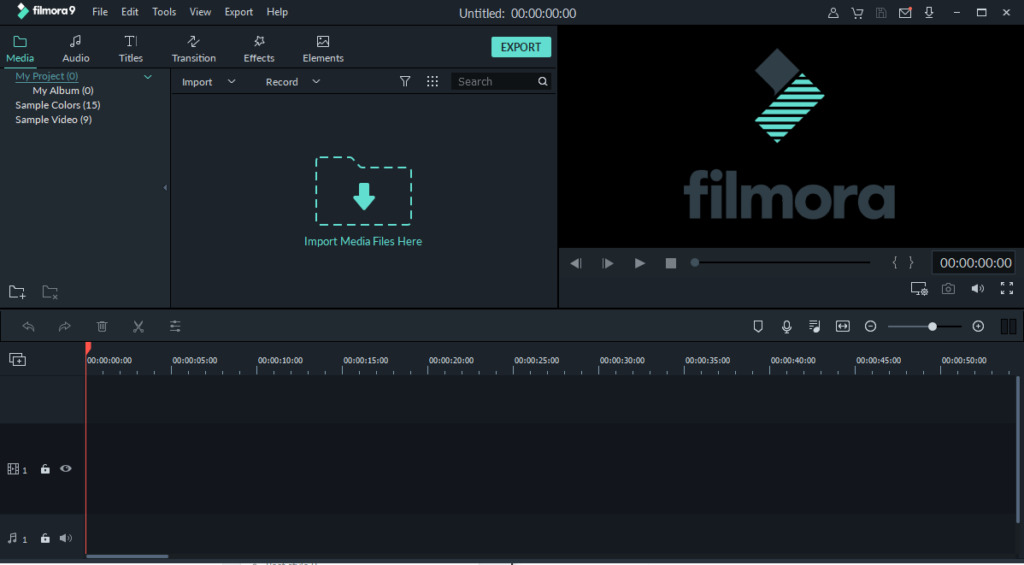Collapse the media library side panel arrow

165,187
